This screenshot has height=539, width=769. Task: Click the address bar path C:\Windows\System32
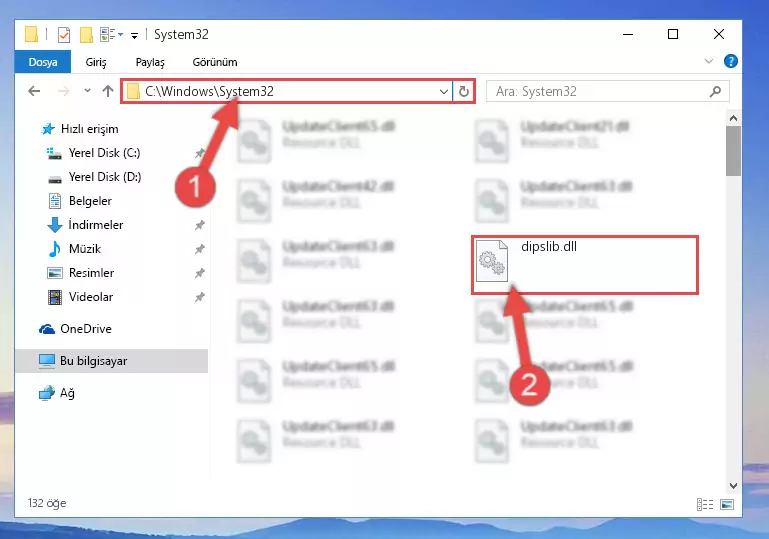[209, 92]
